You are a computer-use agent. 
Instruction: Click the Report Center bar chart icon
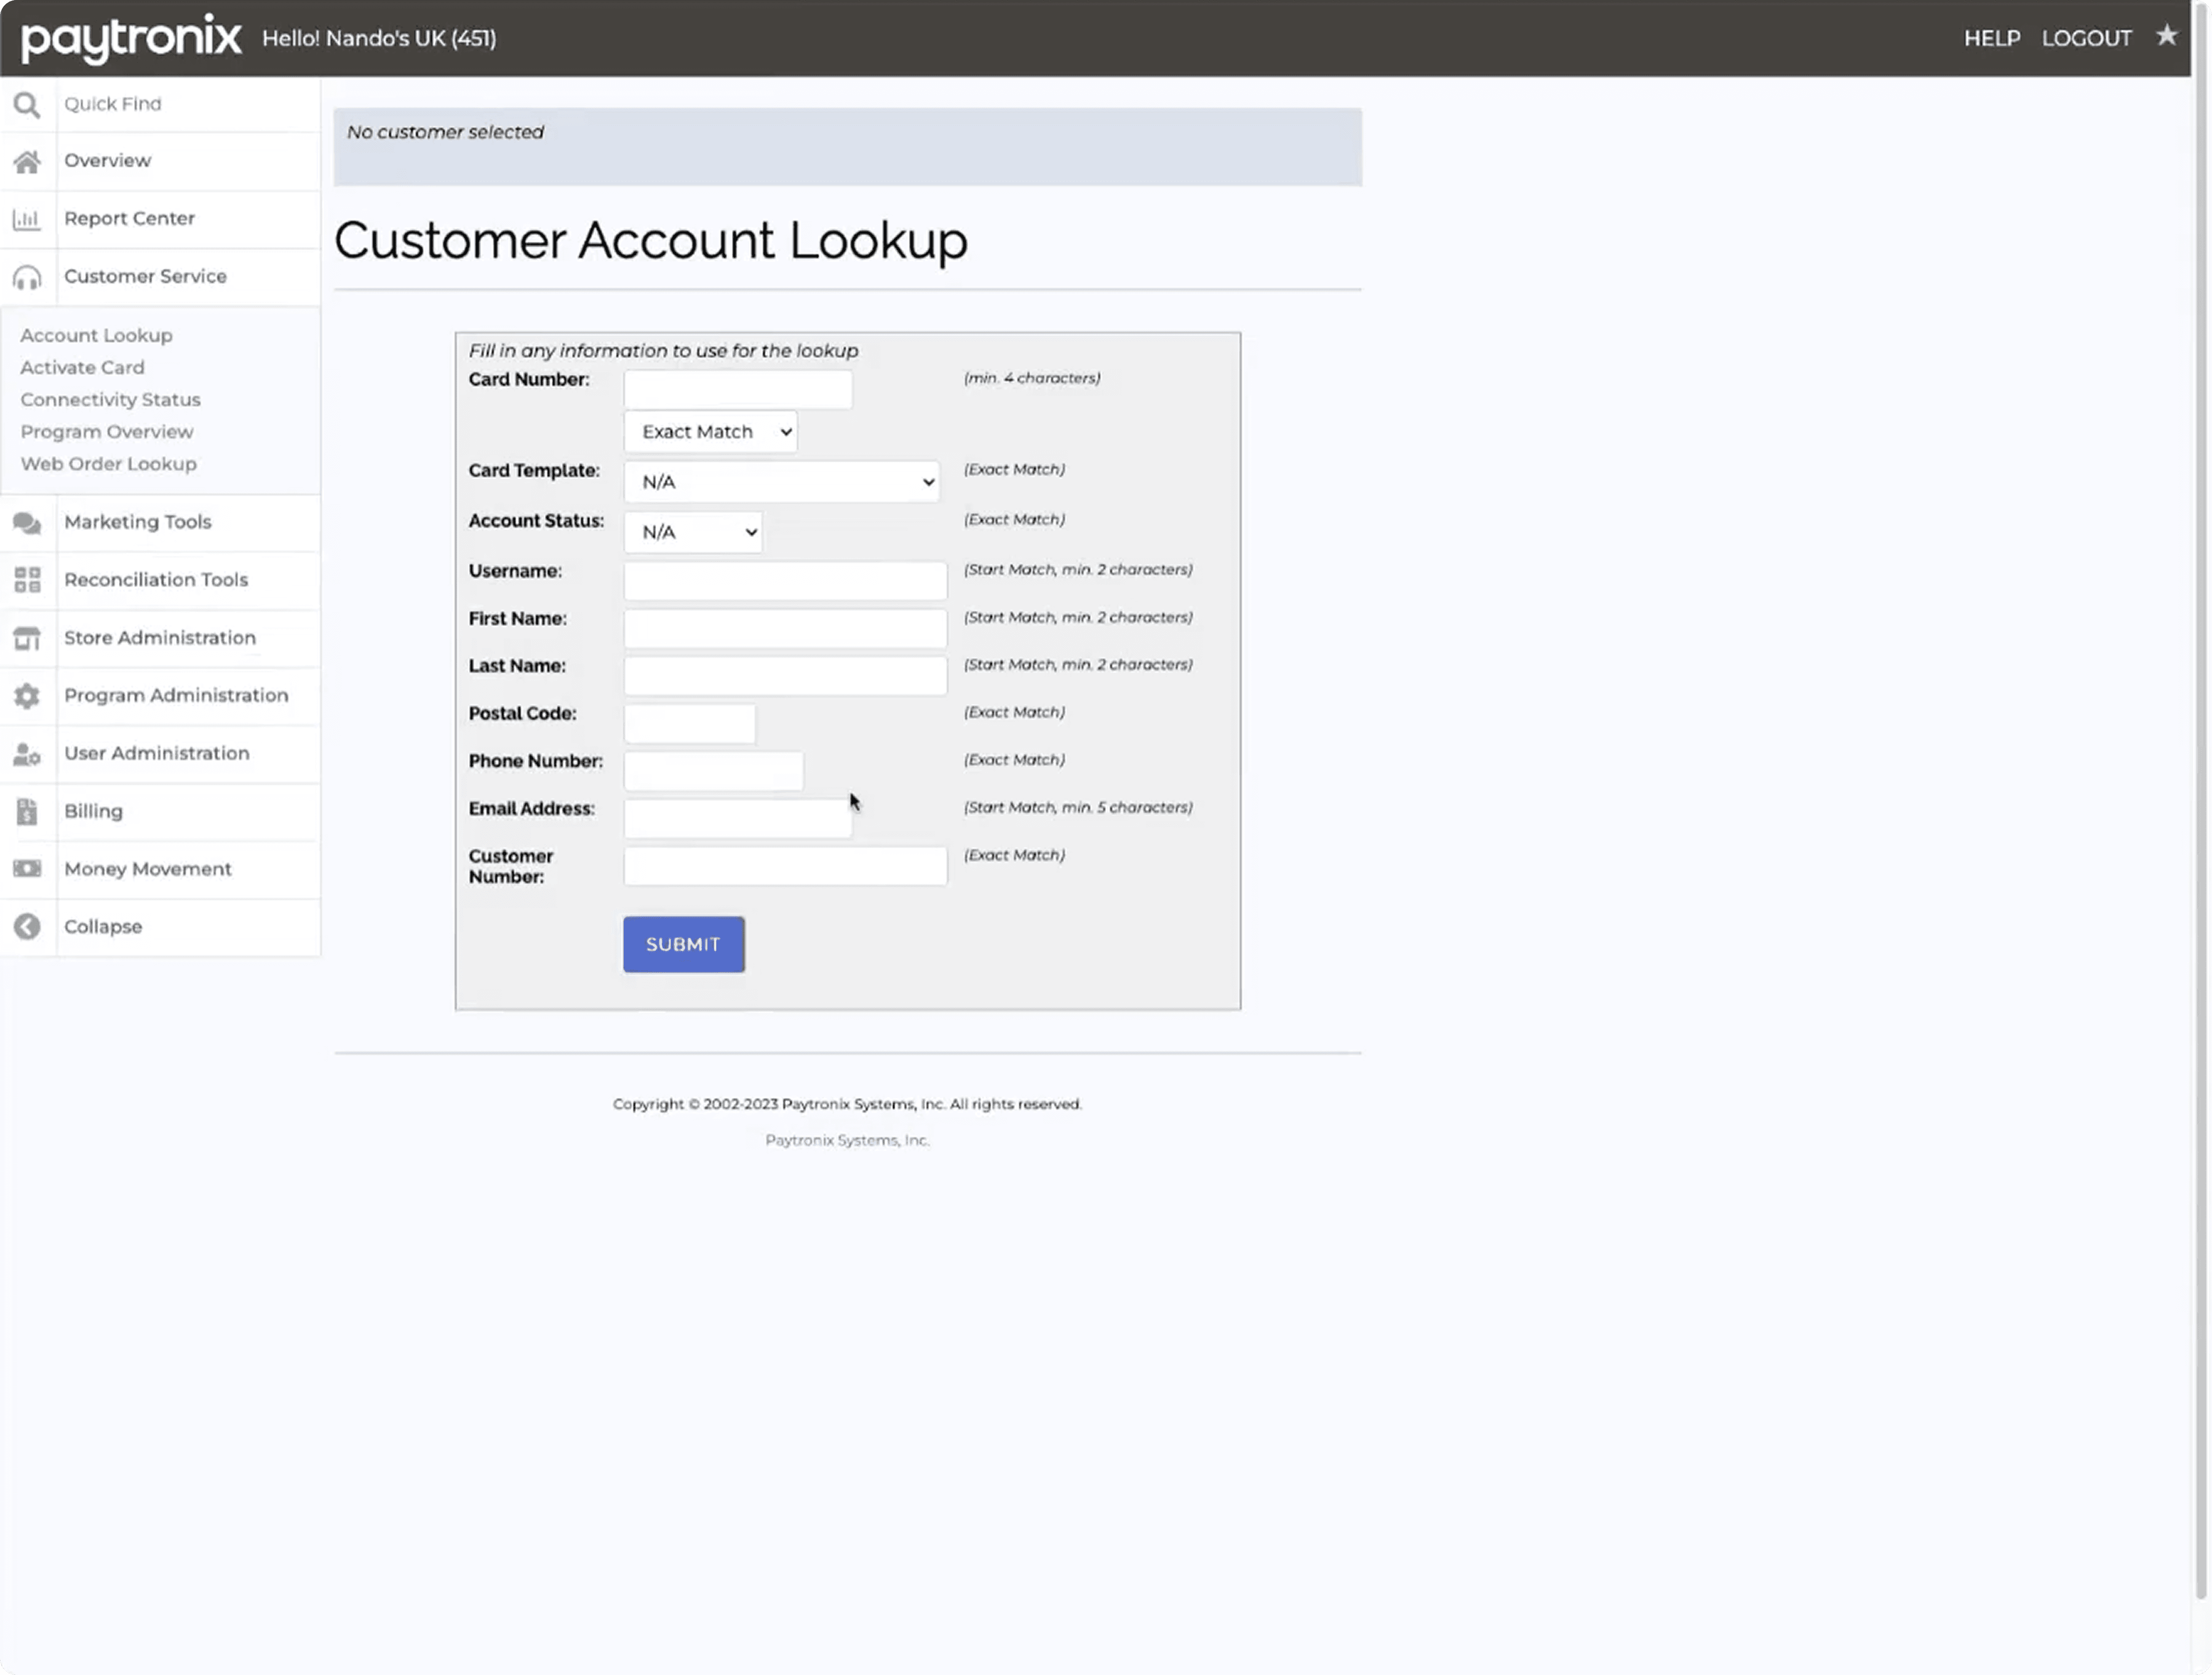(27, 219)
